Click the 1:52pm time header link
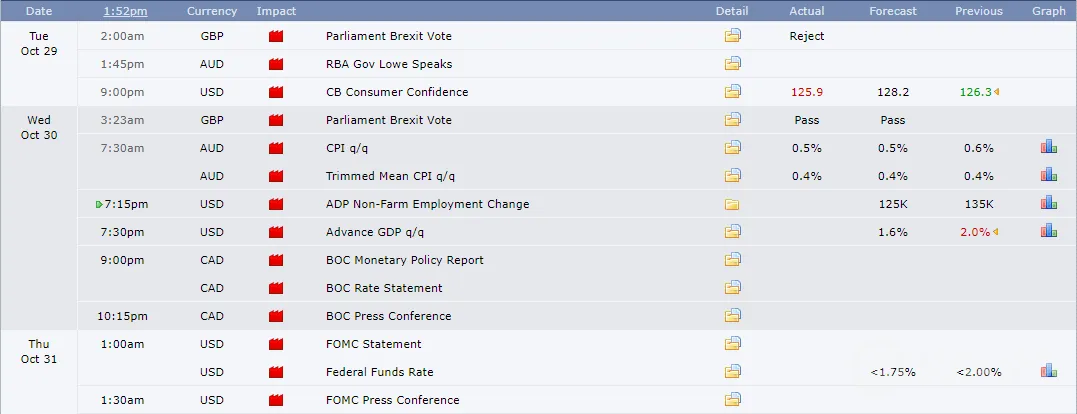 pyautogui.click(x=124, y=11)
